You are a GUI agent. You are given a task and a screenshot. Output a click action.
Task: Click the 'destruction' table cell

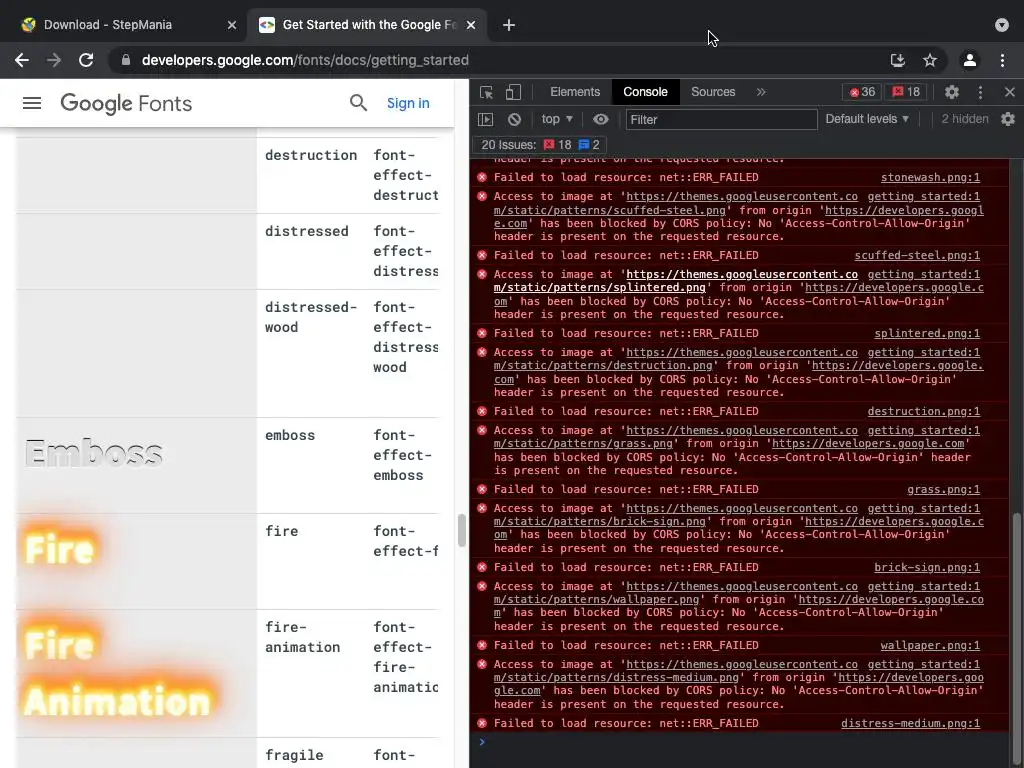pos(311,155)
